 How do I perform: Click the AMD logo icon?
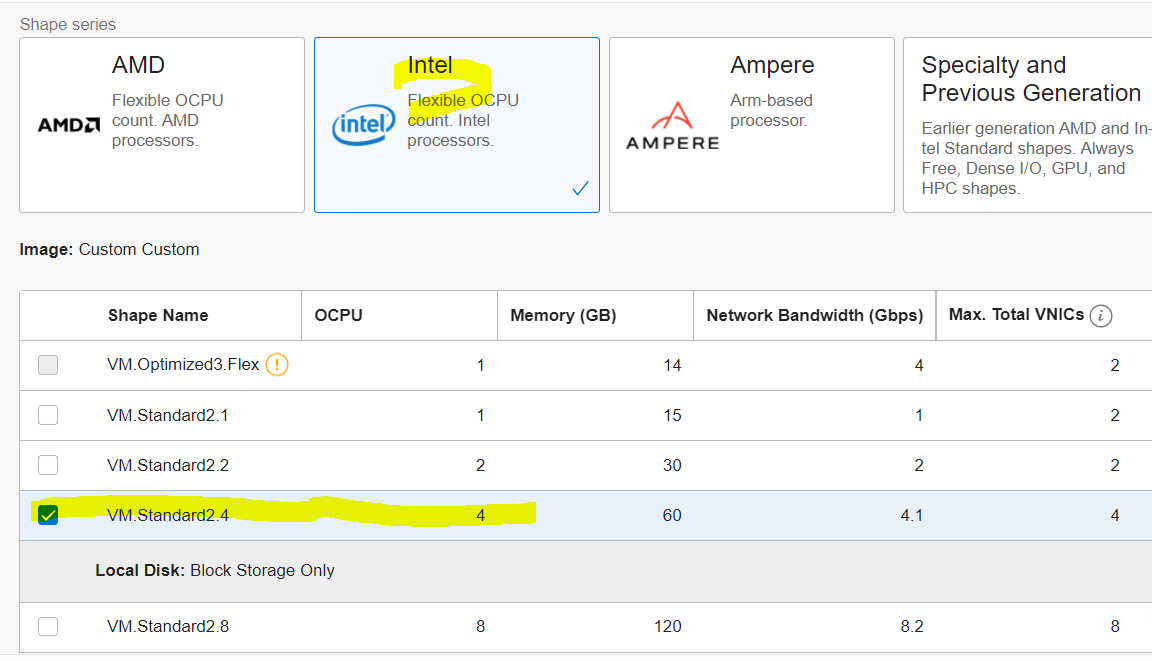click(x=69, y=125)
